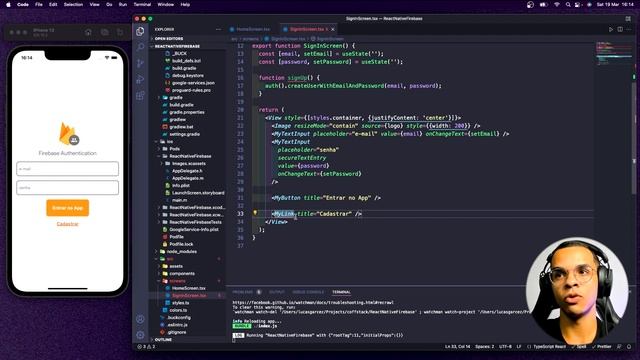Split the editor to the right
The image size is (640, 360).
620,29
